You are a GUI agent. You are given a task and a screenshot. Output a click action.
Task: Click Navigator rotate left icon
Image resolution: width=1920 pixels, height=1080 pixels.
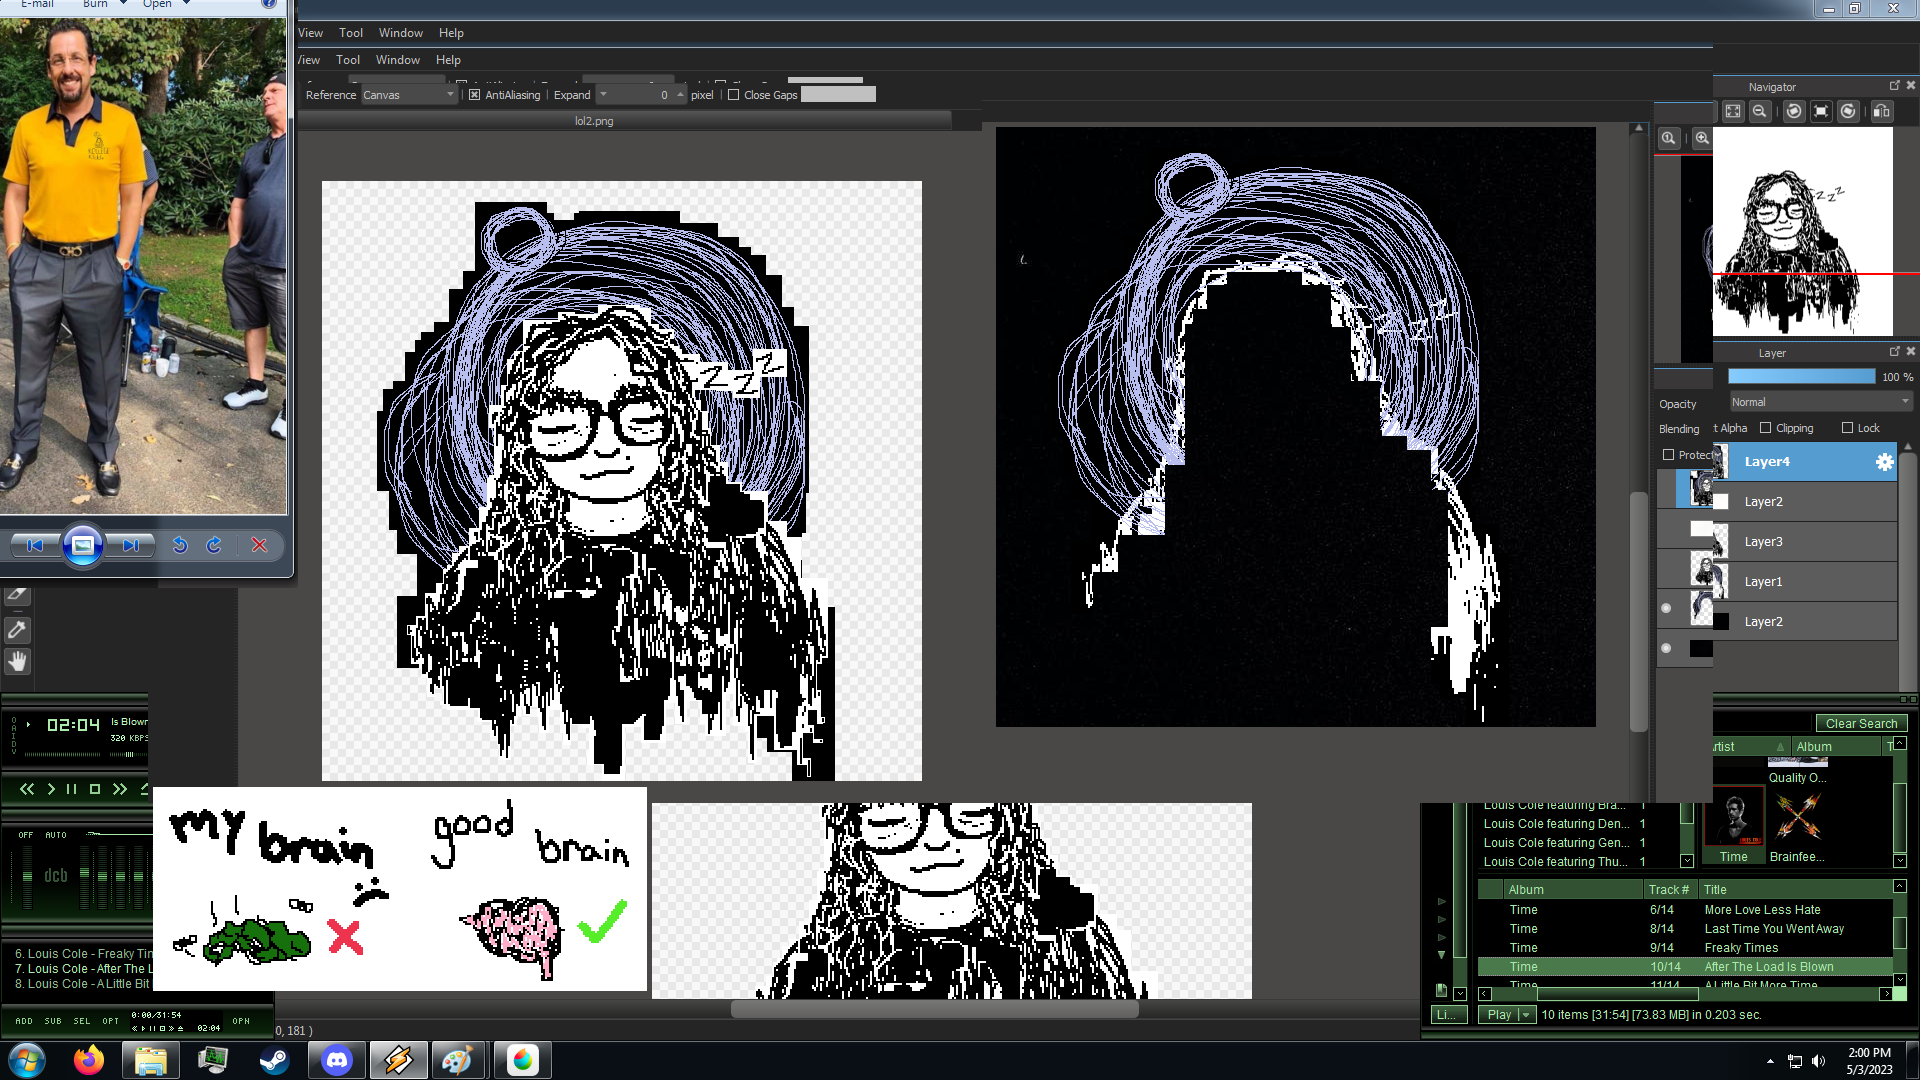[x=1794, y=111]
